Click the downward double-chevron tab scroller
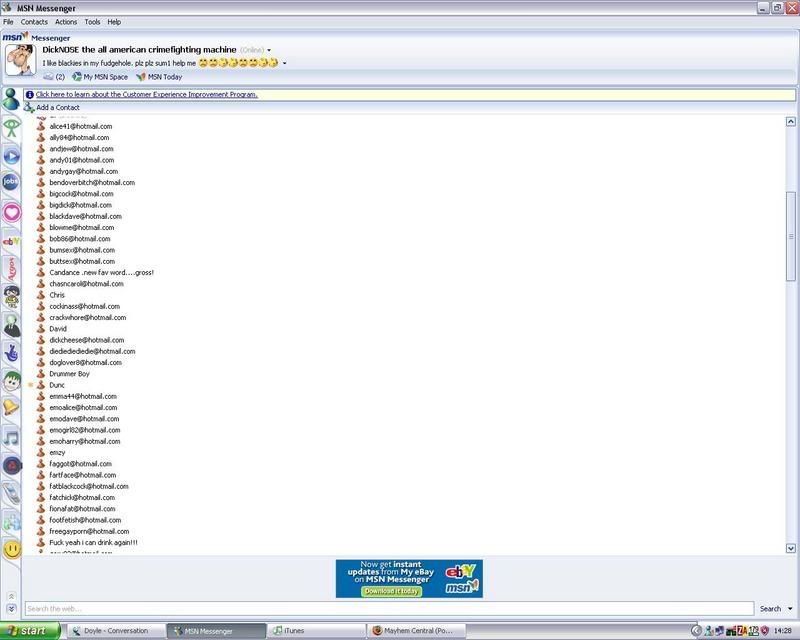 point(11,608)
